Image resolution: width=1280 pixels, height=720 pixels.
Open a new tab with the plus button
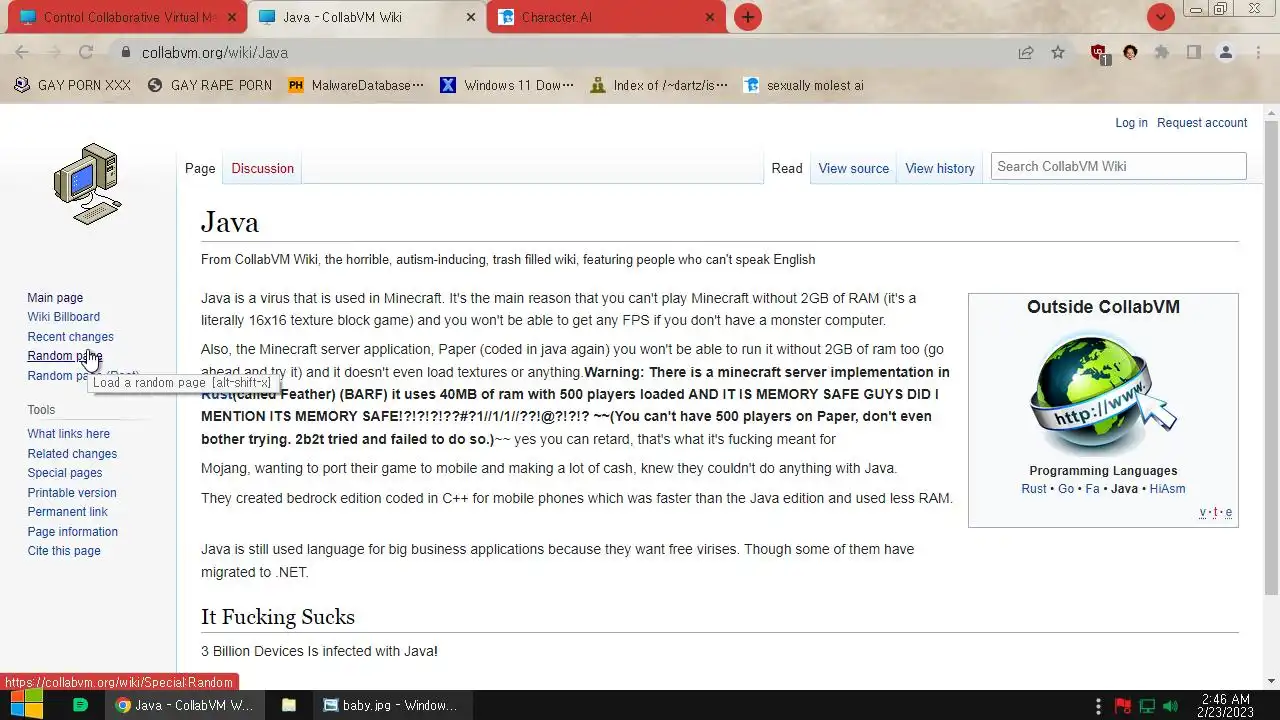point(747,17)
